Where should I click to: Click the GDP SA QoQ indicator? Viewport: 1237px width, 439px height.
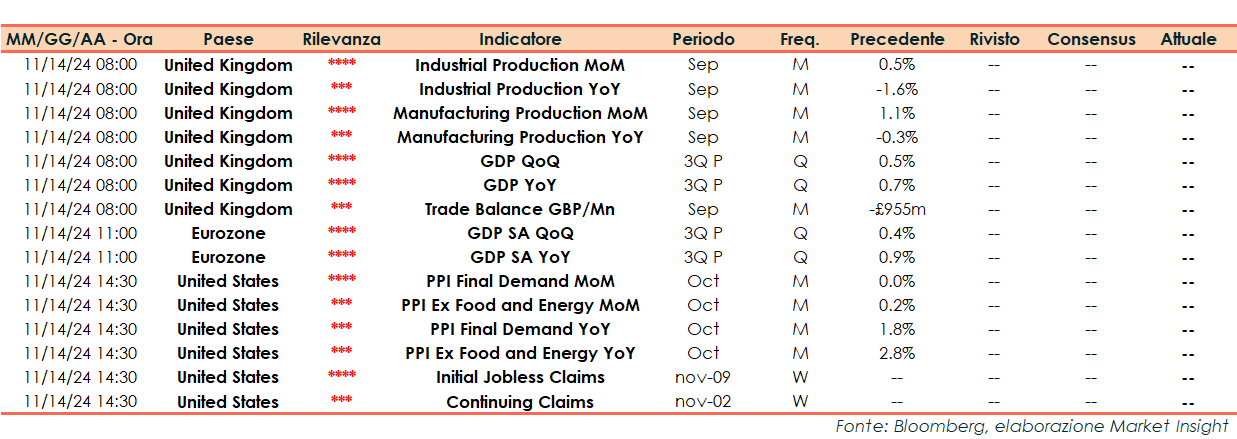pos(520,233)
